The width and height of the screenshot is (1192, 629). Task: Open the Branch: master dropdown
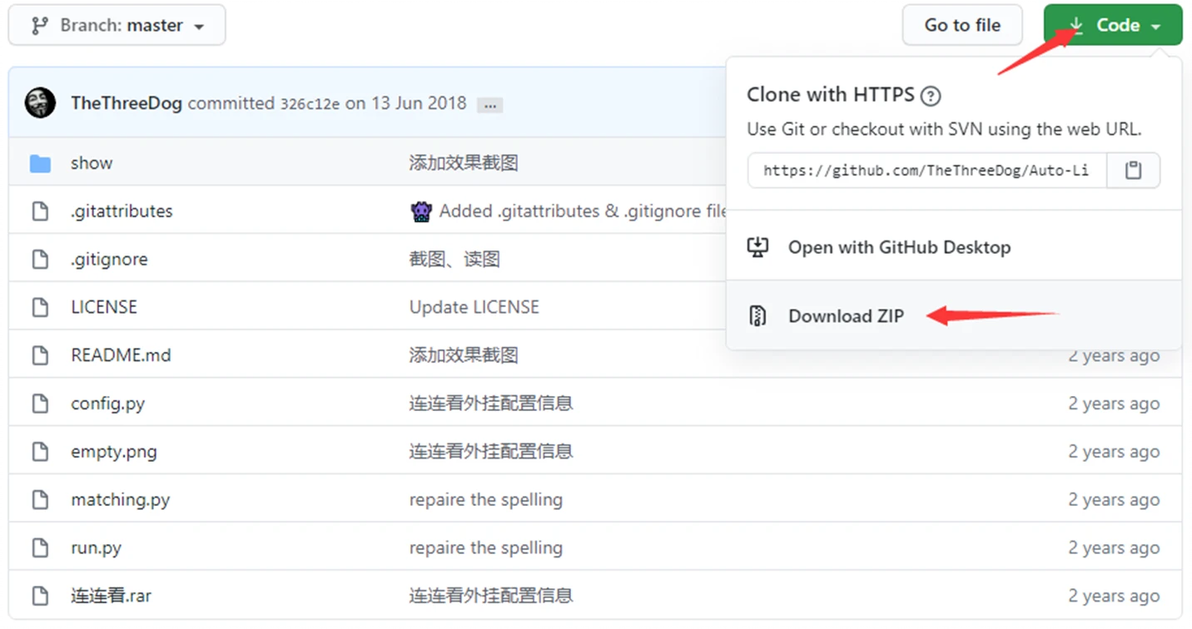point(117,26)
